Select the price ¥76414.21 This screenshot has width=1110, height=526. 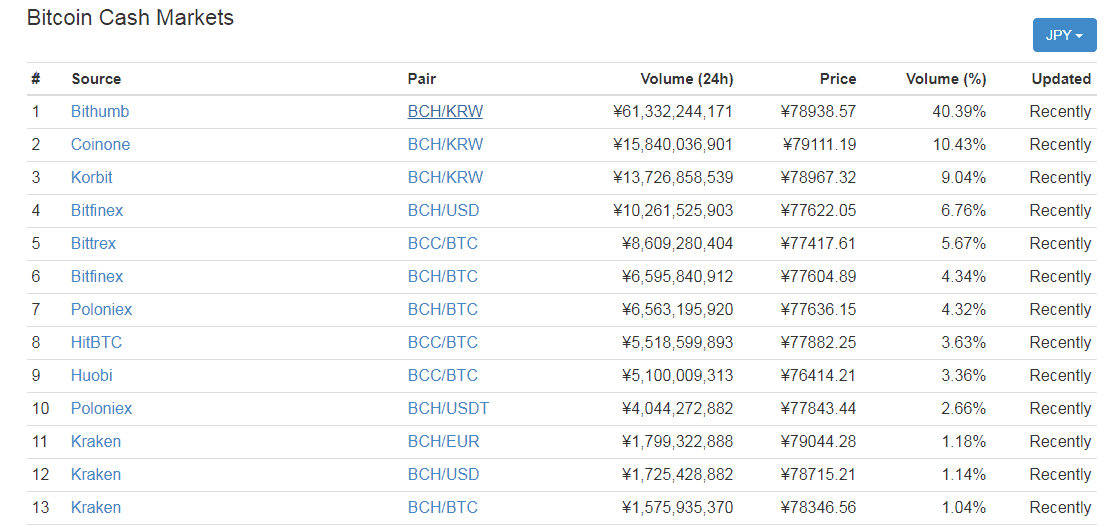coord(818,375)
